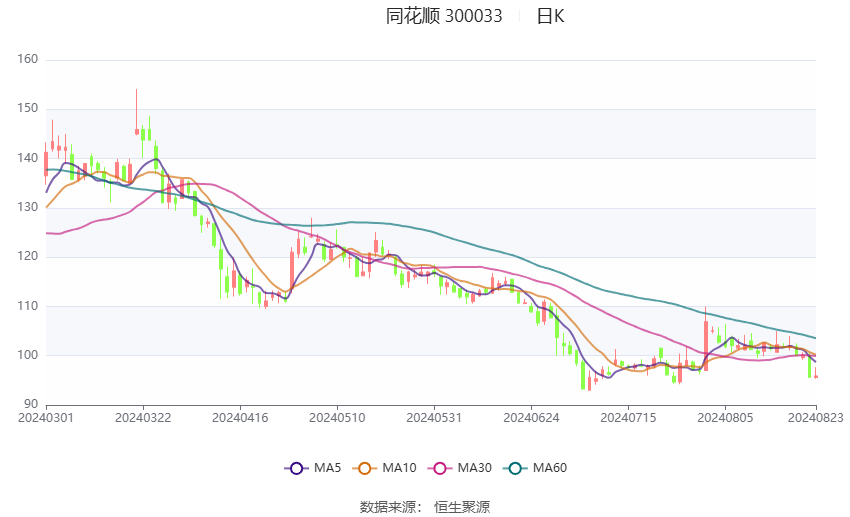Click the 160 y-axis value
The image size is (850, 517).
[x=28, y=59]
